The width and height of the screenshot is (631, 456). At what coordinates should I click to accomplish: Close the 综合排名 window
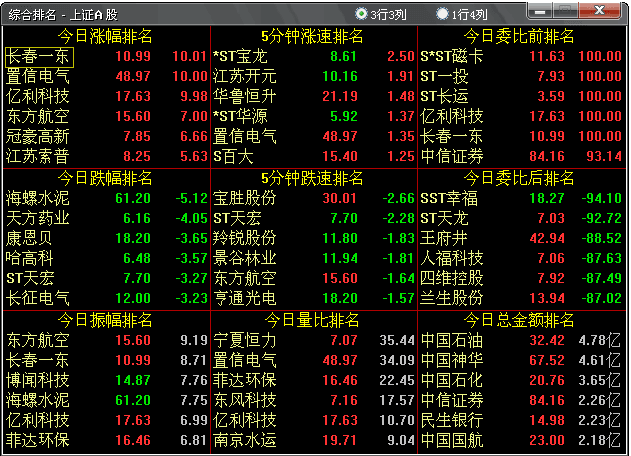tap(600, 10)
